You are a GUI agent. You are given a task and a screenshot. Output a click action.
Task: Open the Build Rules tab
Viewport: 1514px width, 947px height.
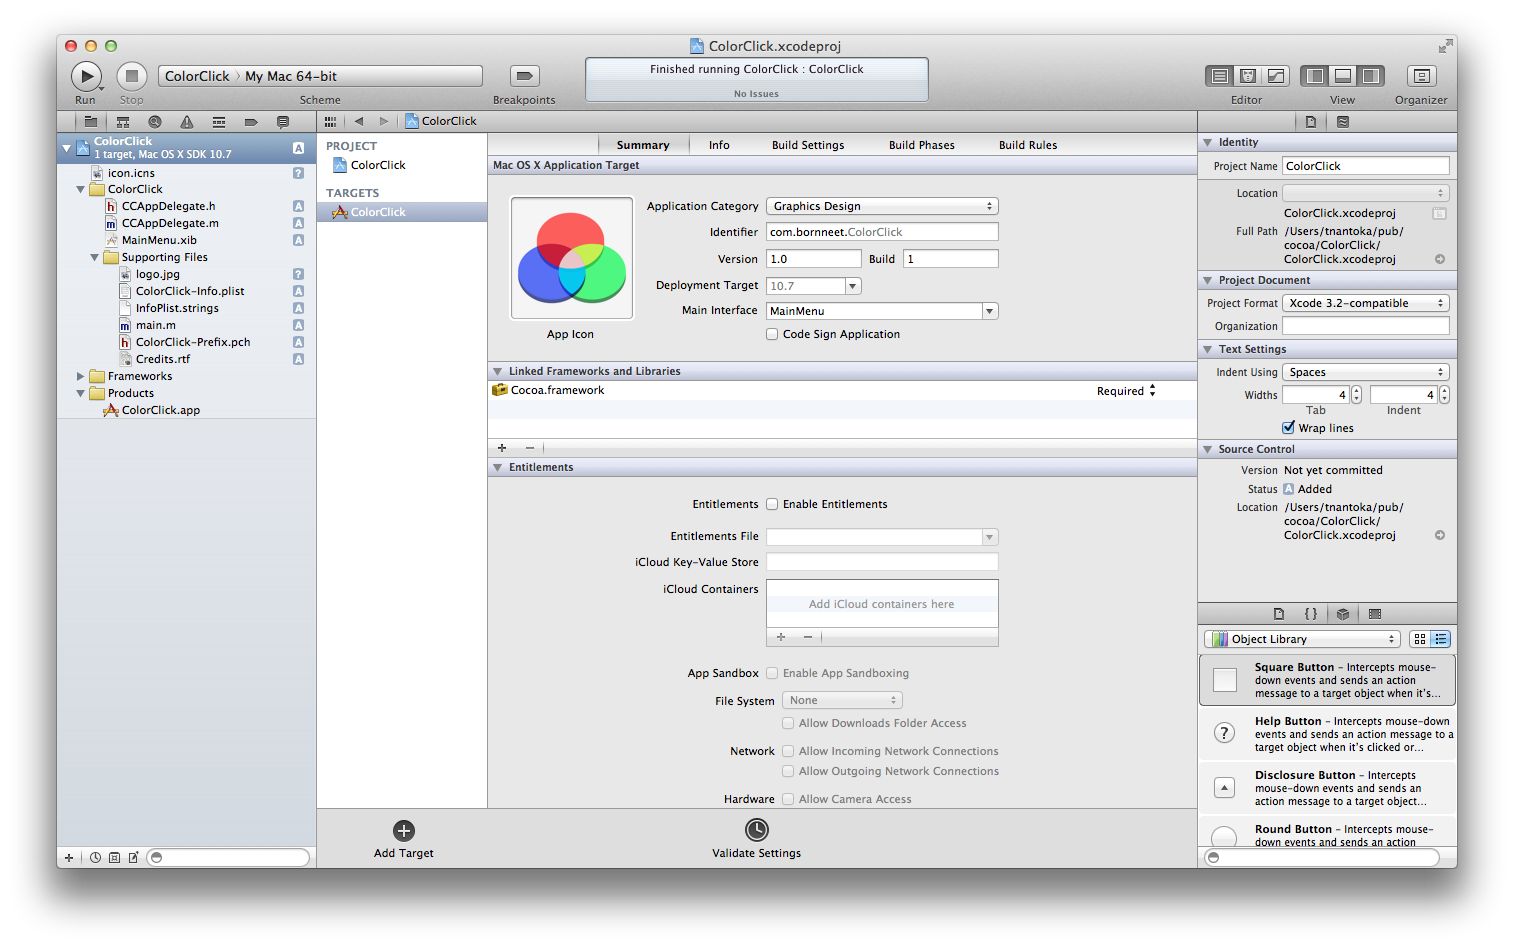tap(1028, 145)
